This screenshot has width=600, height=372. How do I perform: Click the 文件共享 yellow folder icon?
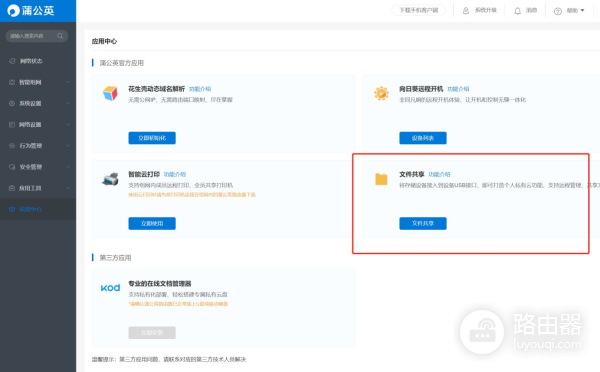click(381, 179)
